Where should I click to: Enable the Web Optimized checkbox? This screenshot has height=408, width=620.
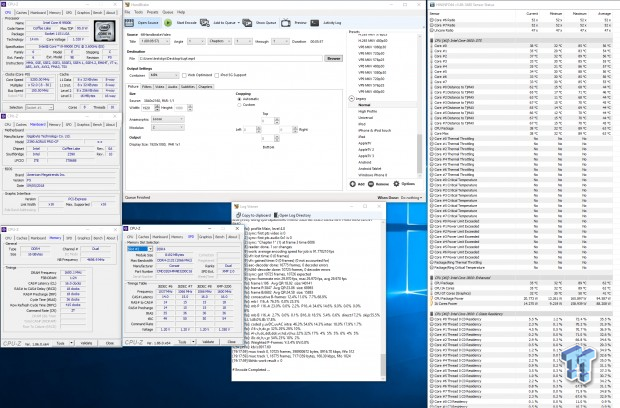[184, 75]
